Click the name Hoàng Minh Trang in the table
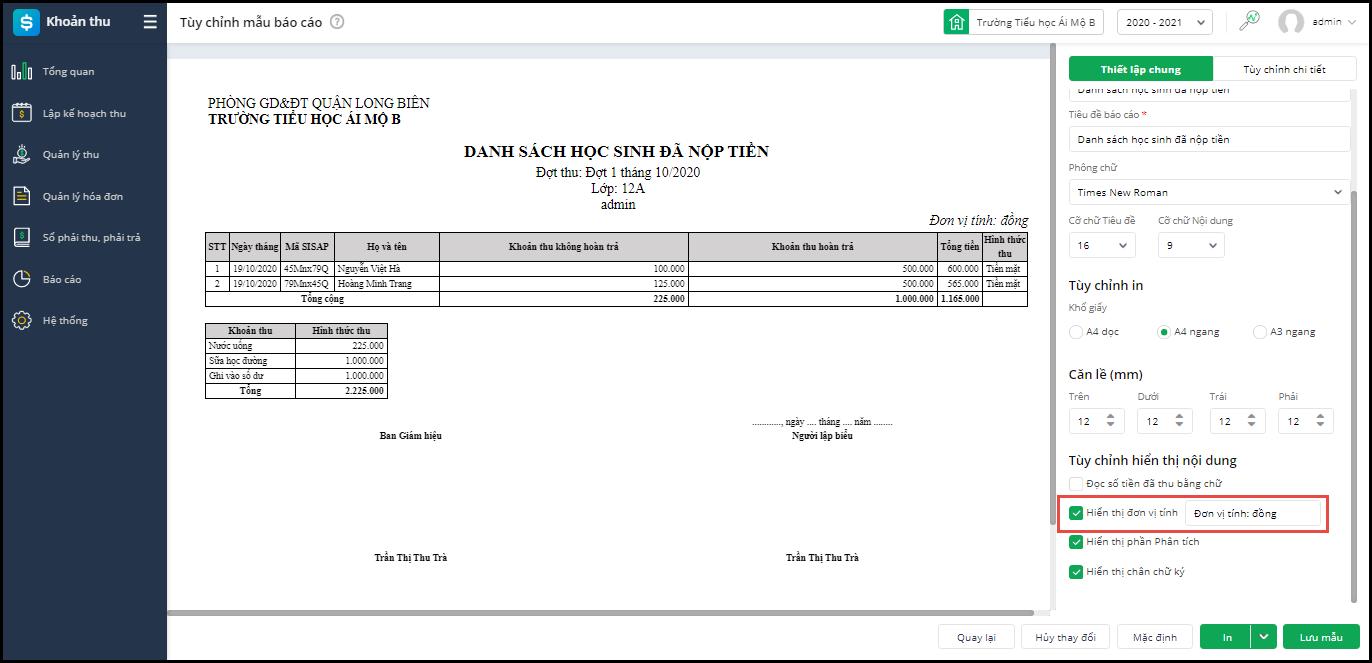The width and height of the screenshot is (1372, 663). point(374,283)
